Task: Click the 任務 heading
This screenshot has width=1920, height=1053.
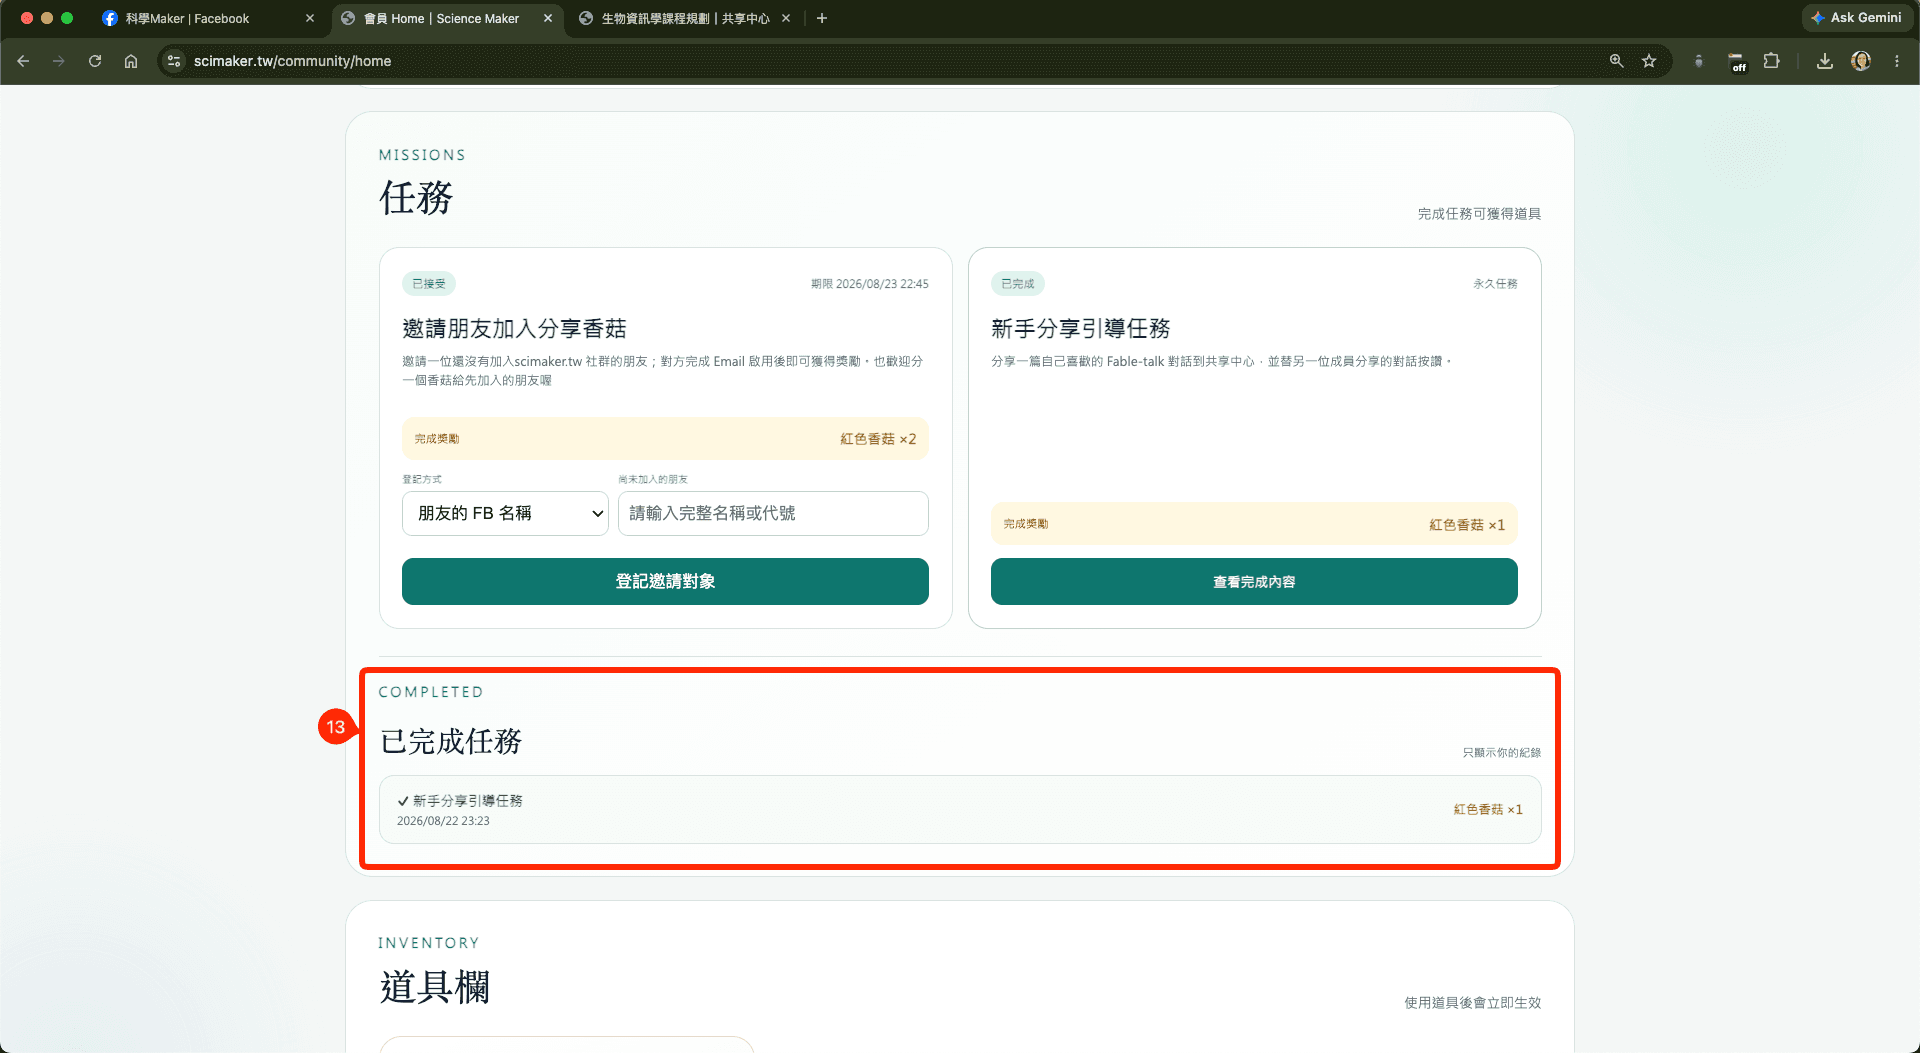Action: click(x=416, y=197)
